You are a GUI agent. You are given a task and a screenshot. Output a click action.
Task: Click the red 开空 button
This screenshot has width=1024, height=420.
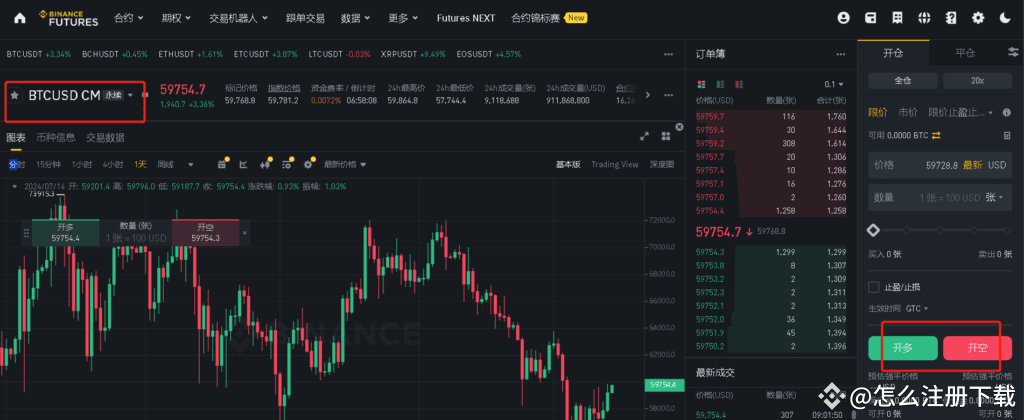(x=977, y=348)
